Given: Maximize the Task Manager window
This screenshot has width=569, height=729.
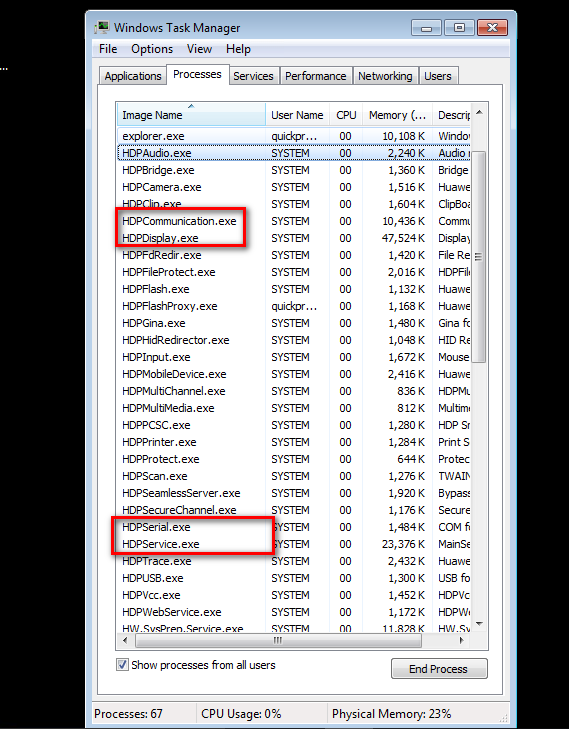Looking at the screenshot, I should pos(459,27).
